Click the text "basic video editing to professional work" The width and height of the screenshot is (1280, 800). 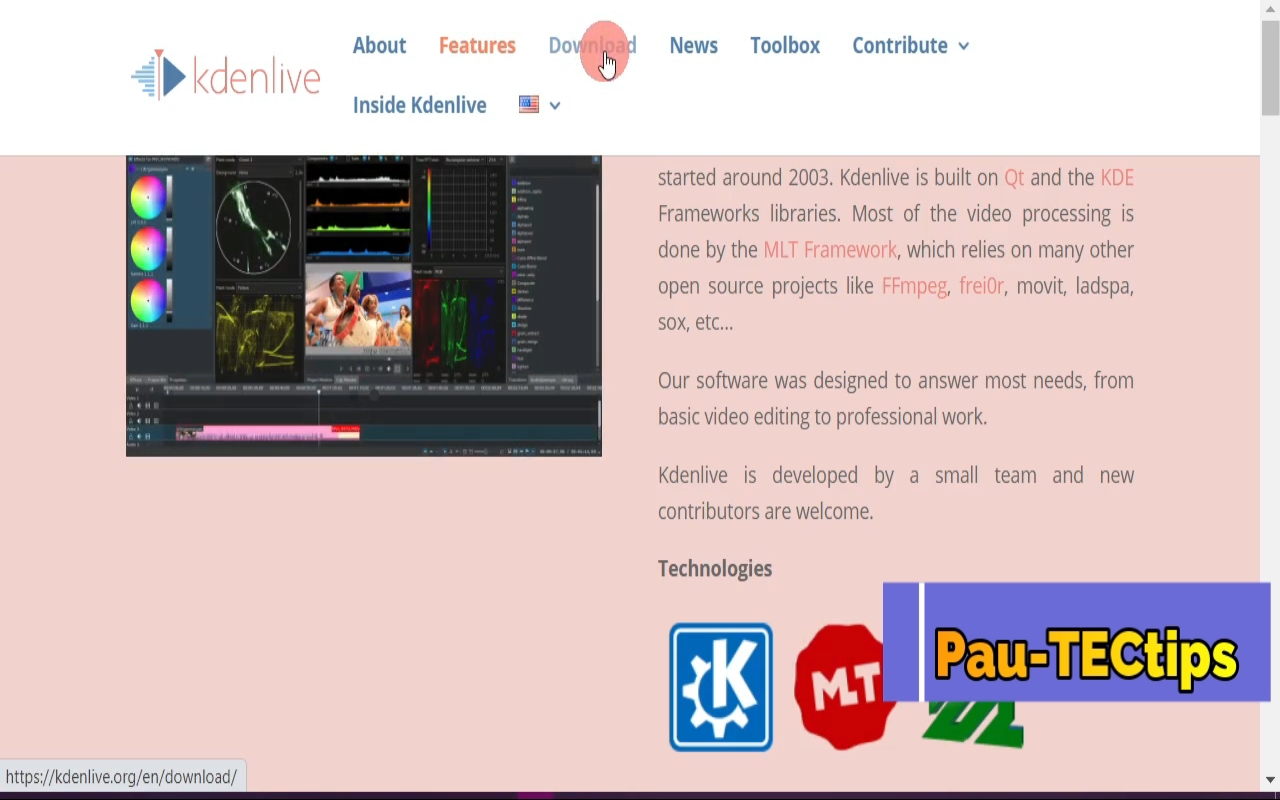click(x=821, y=416)
